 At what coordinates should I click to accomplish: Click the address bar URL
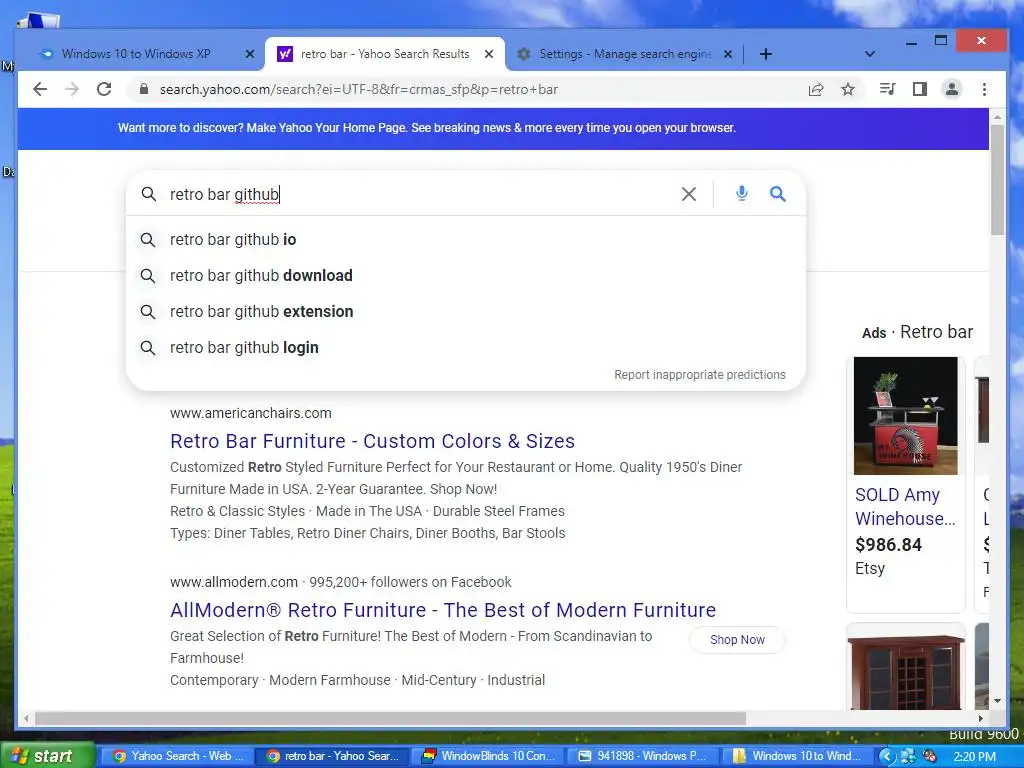coord(359,89)
